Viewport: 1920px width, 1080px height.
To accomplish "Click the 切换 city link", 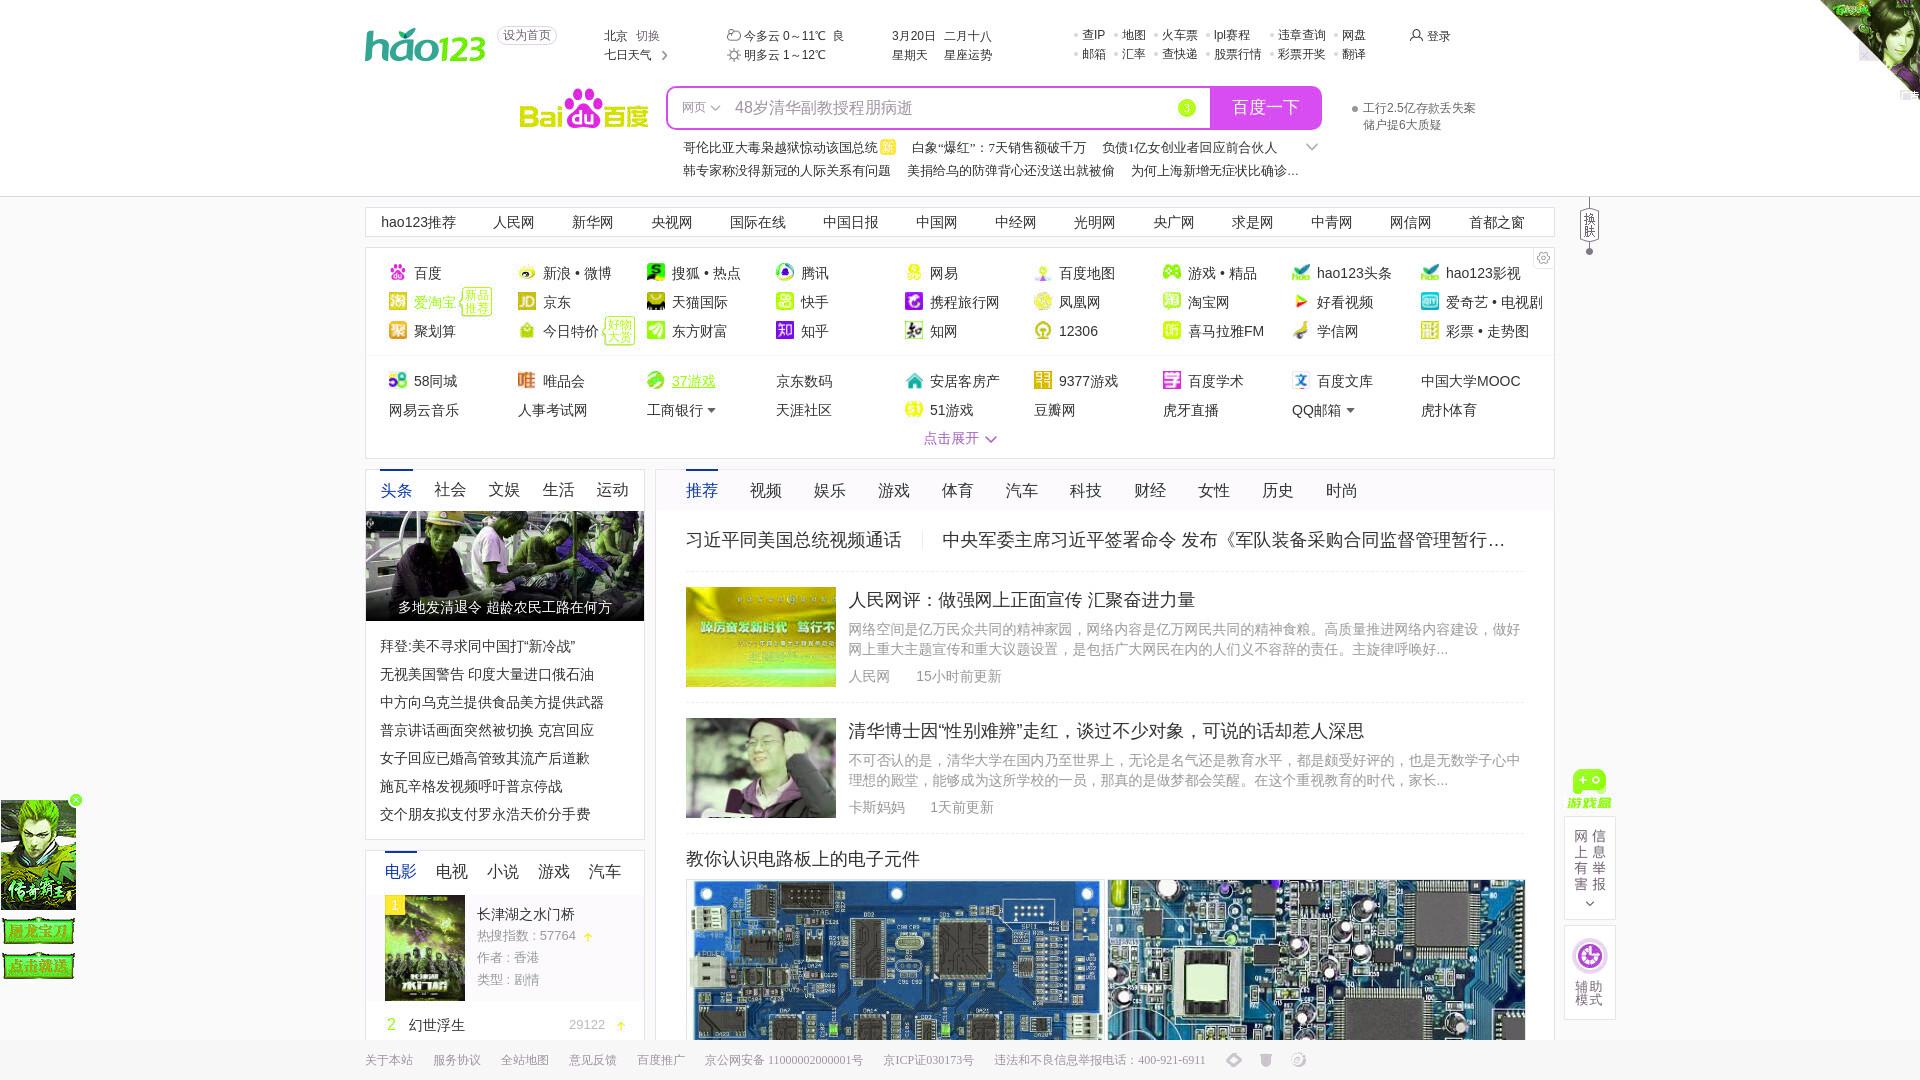I will tap(648, 35).
